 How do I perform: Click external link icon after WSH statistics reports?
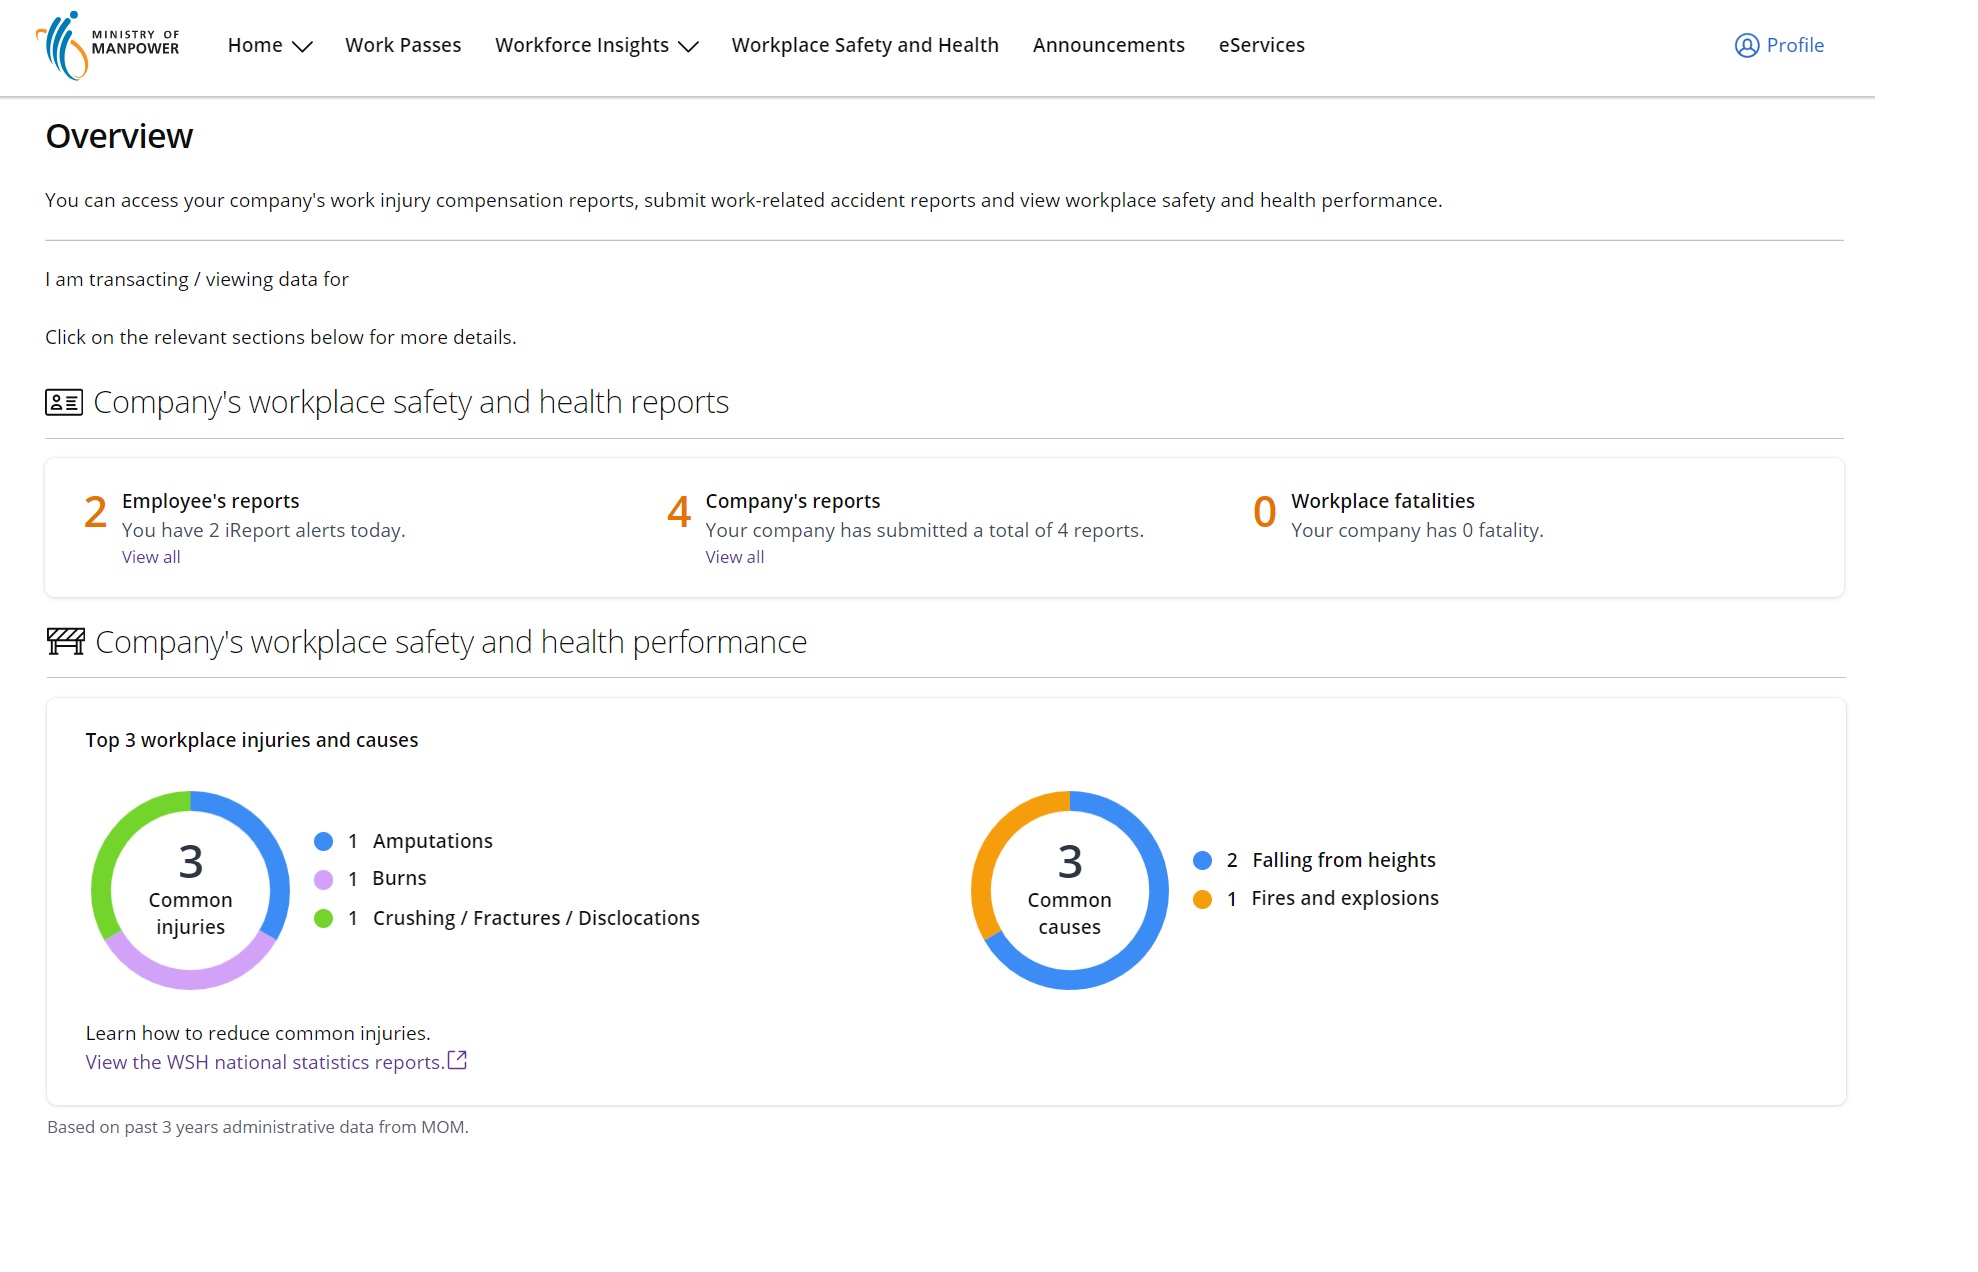[457, 1060]
